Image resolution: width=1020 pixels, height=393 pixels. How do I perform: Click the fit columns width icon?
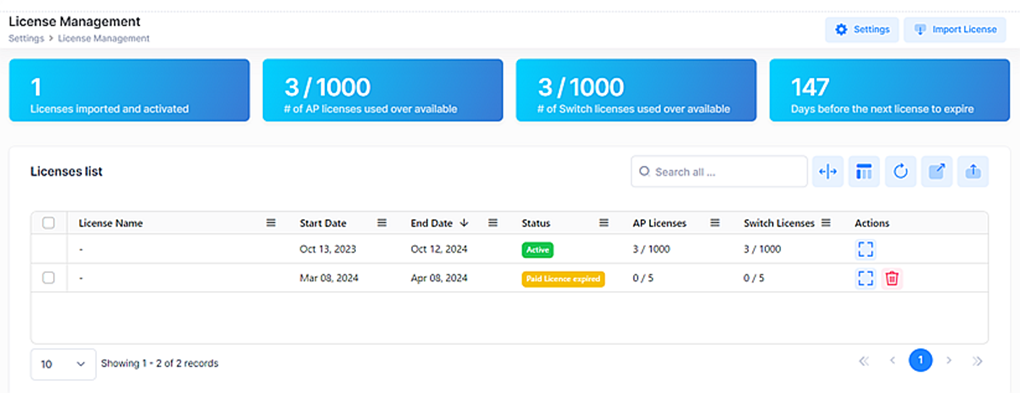(827, 172)
